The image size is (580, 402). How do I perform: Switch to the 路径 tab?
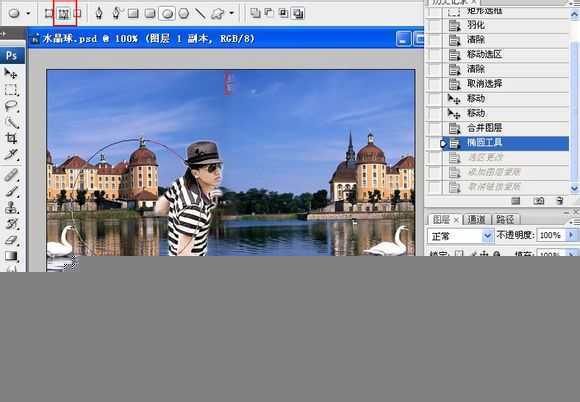coord(505,220)
